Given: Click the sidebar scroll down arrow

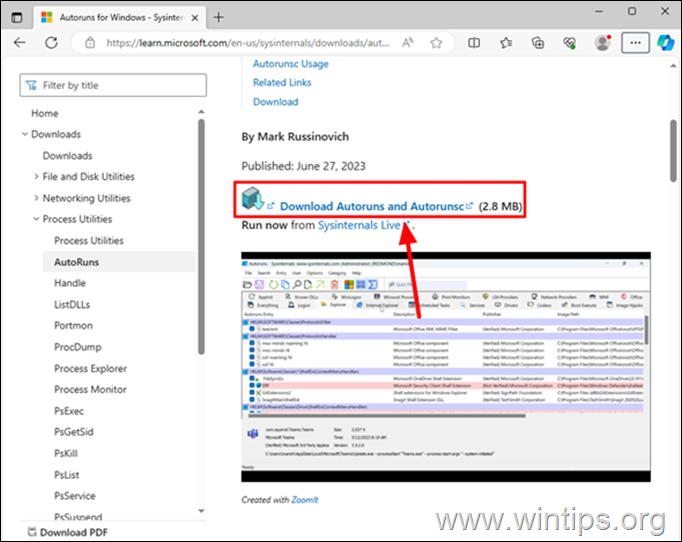Looking at the screenshot, I should coord(201,511).
